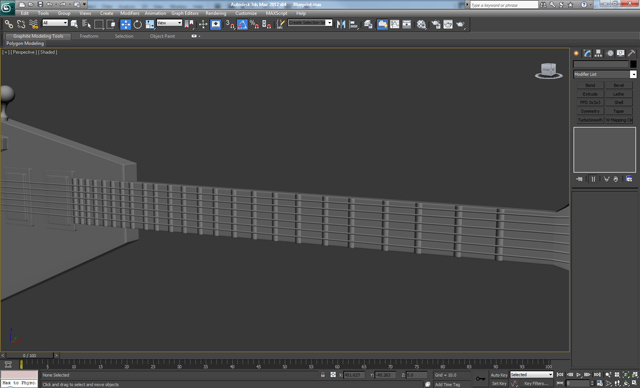Activate Select and Rotate tool

click(138, 24)
